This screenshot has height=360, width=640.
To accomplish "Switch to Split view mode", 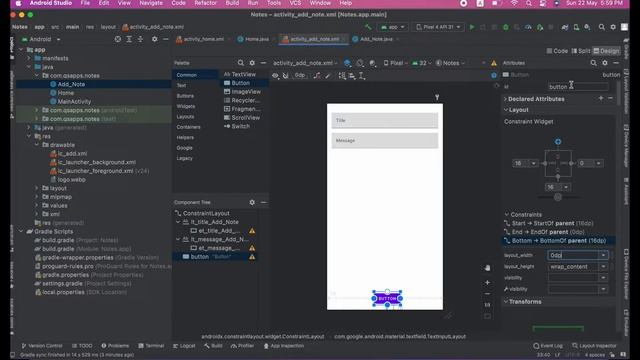I will 581,51.
